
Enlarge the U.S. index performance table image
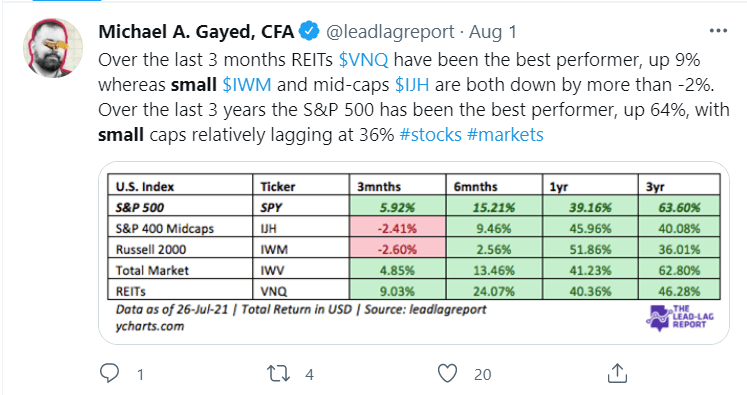[x=414, y=253]
